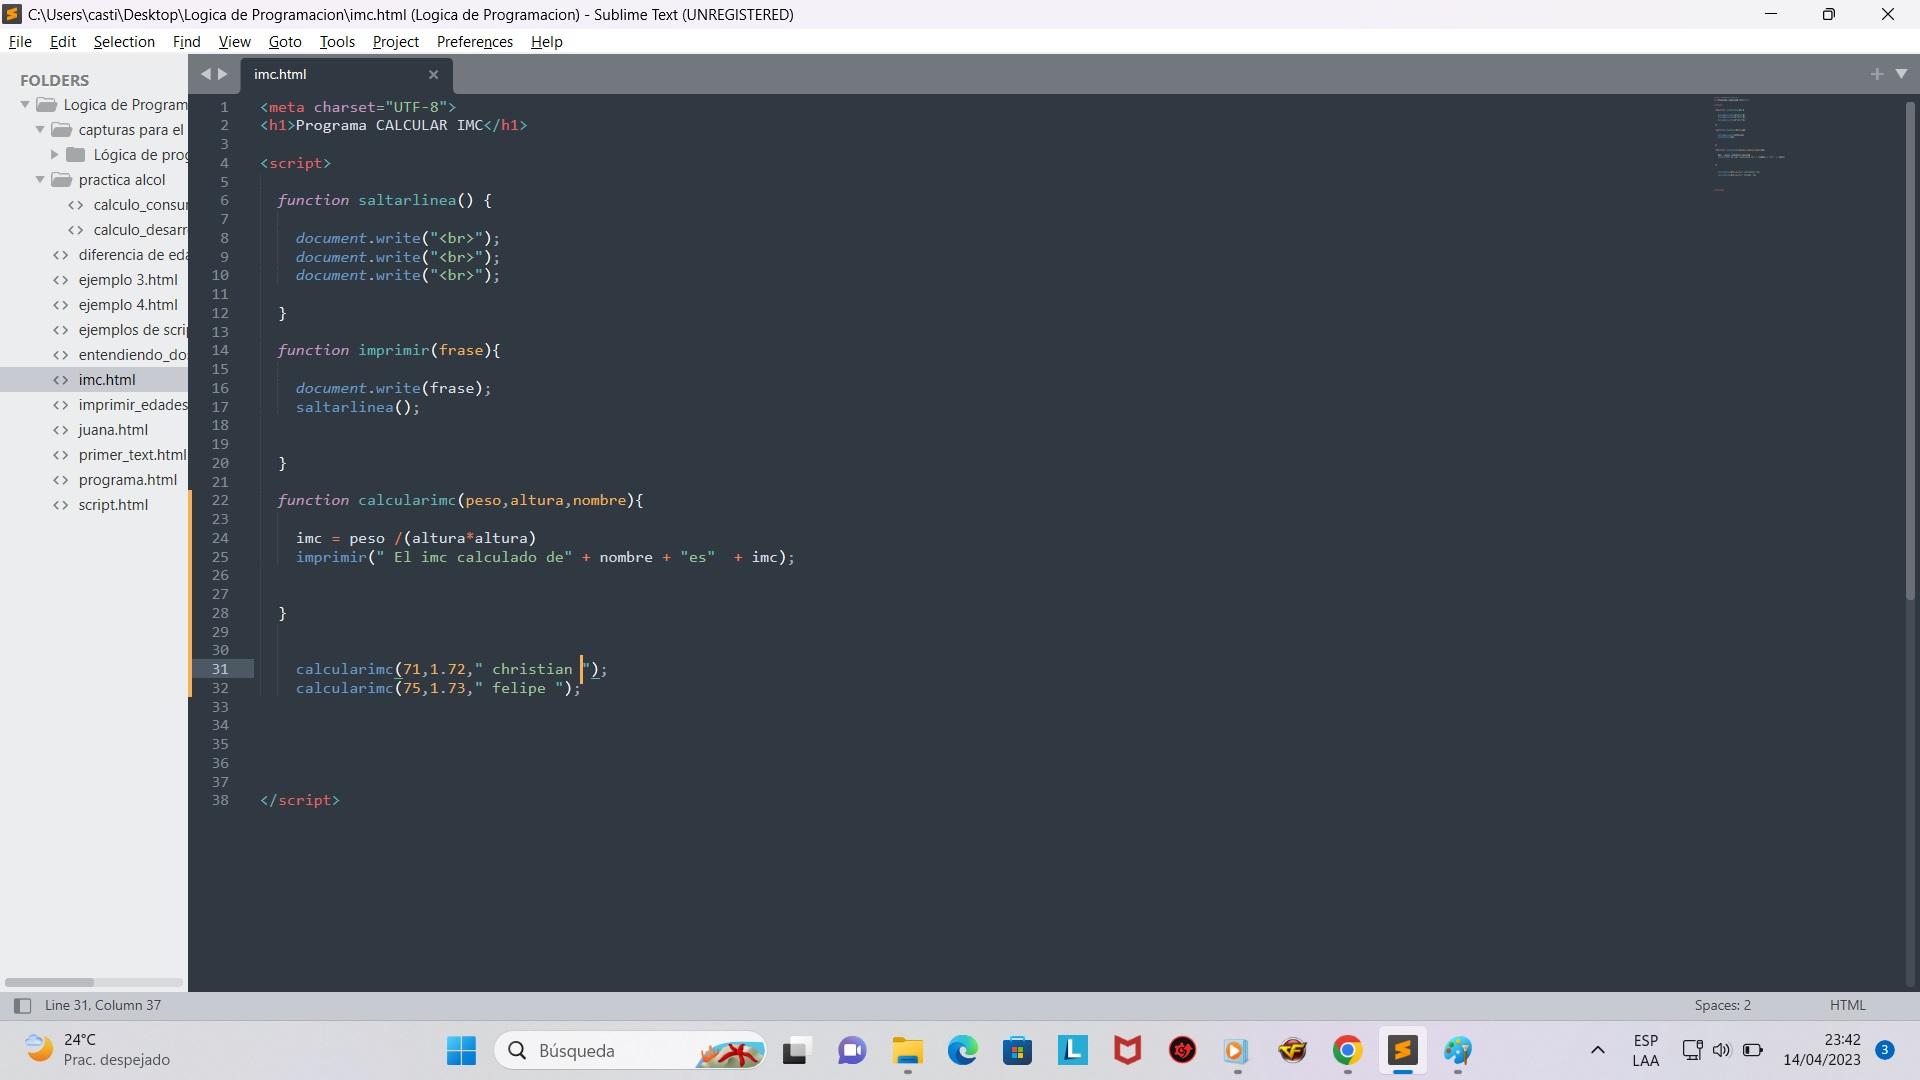Viewport: 1920px width, 1080px height.
Task: Open the red round app on taskbar
Action: [x=1183, y=1051]
